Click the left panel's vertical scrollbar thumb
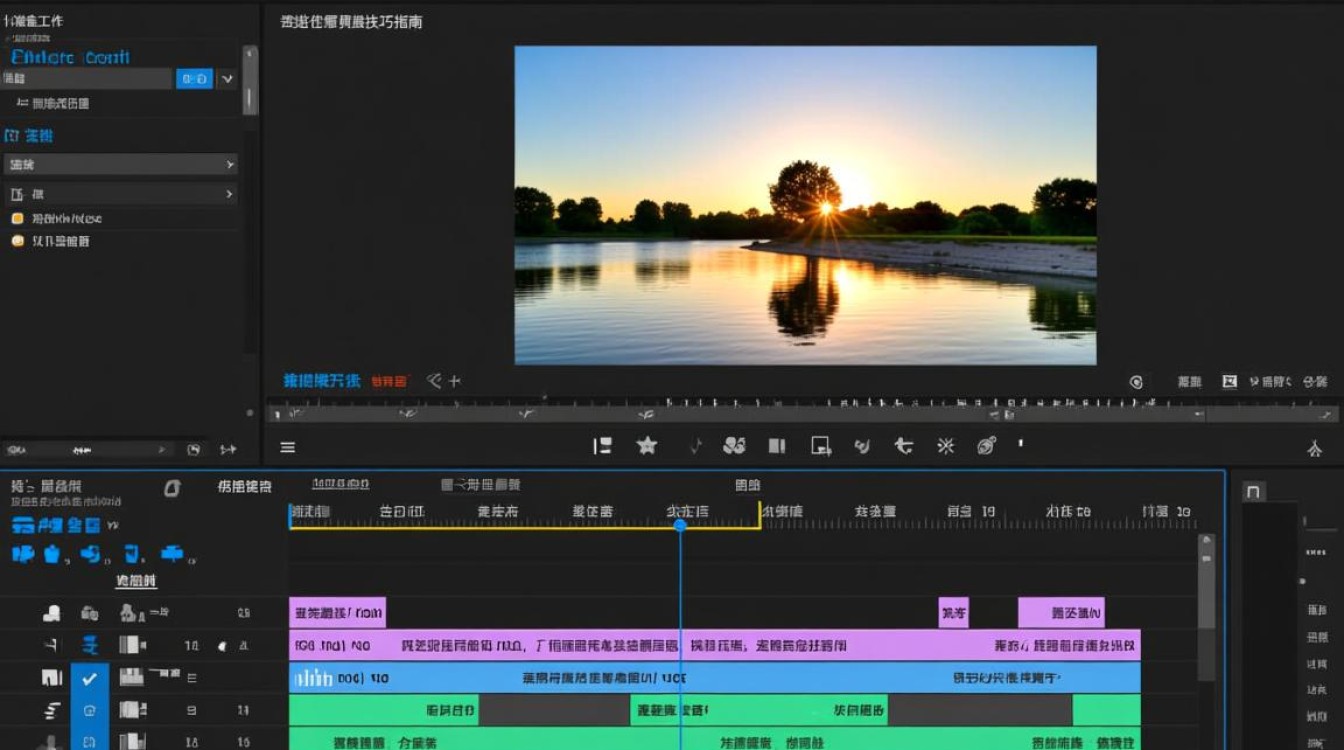 click(250, 80)
